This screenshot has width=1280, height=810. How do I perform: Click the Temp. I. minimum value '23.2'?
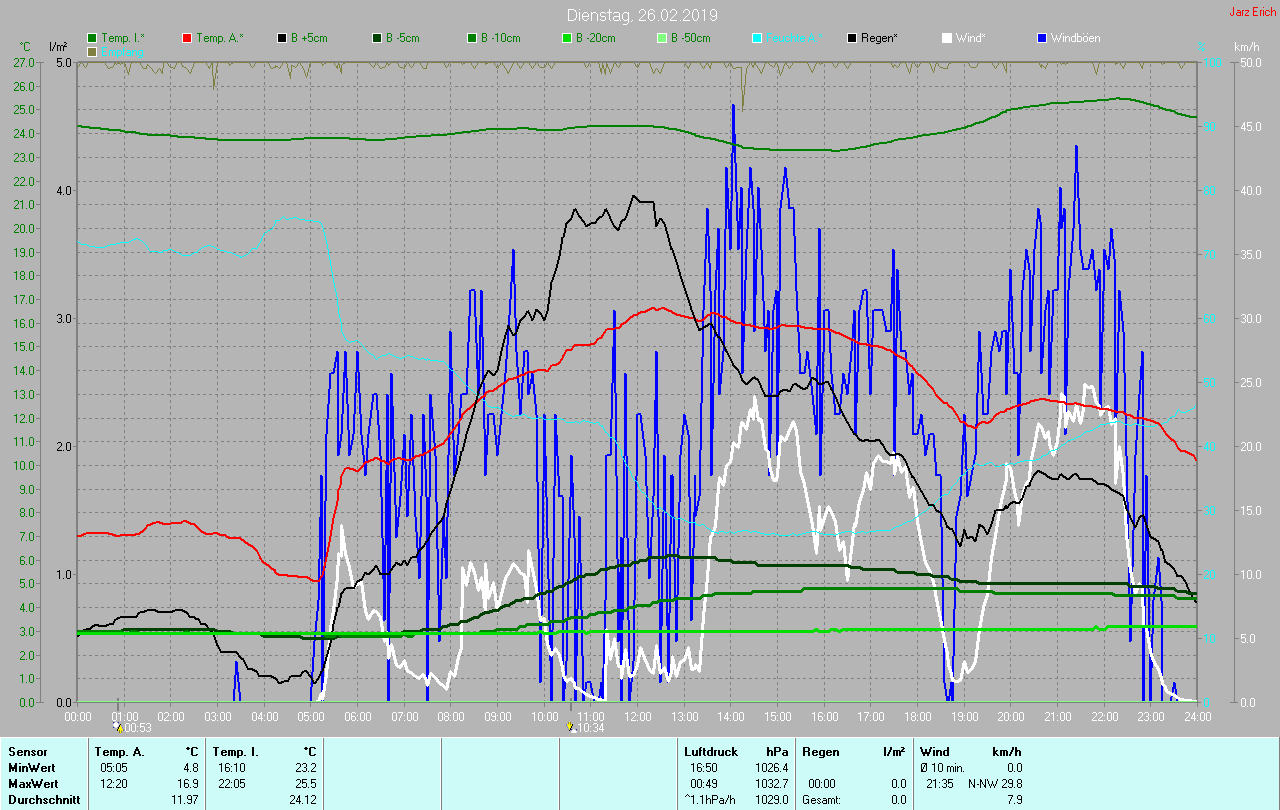coord(305,767)
